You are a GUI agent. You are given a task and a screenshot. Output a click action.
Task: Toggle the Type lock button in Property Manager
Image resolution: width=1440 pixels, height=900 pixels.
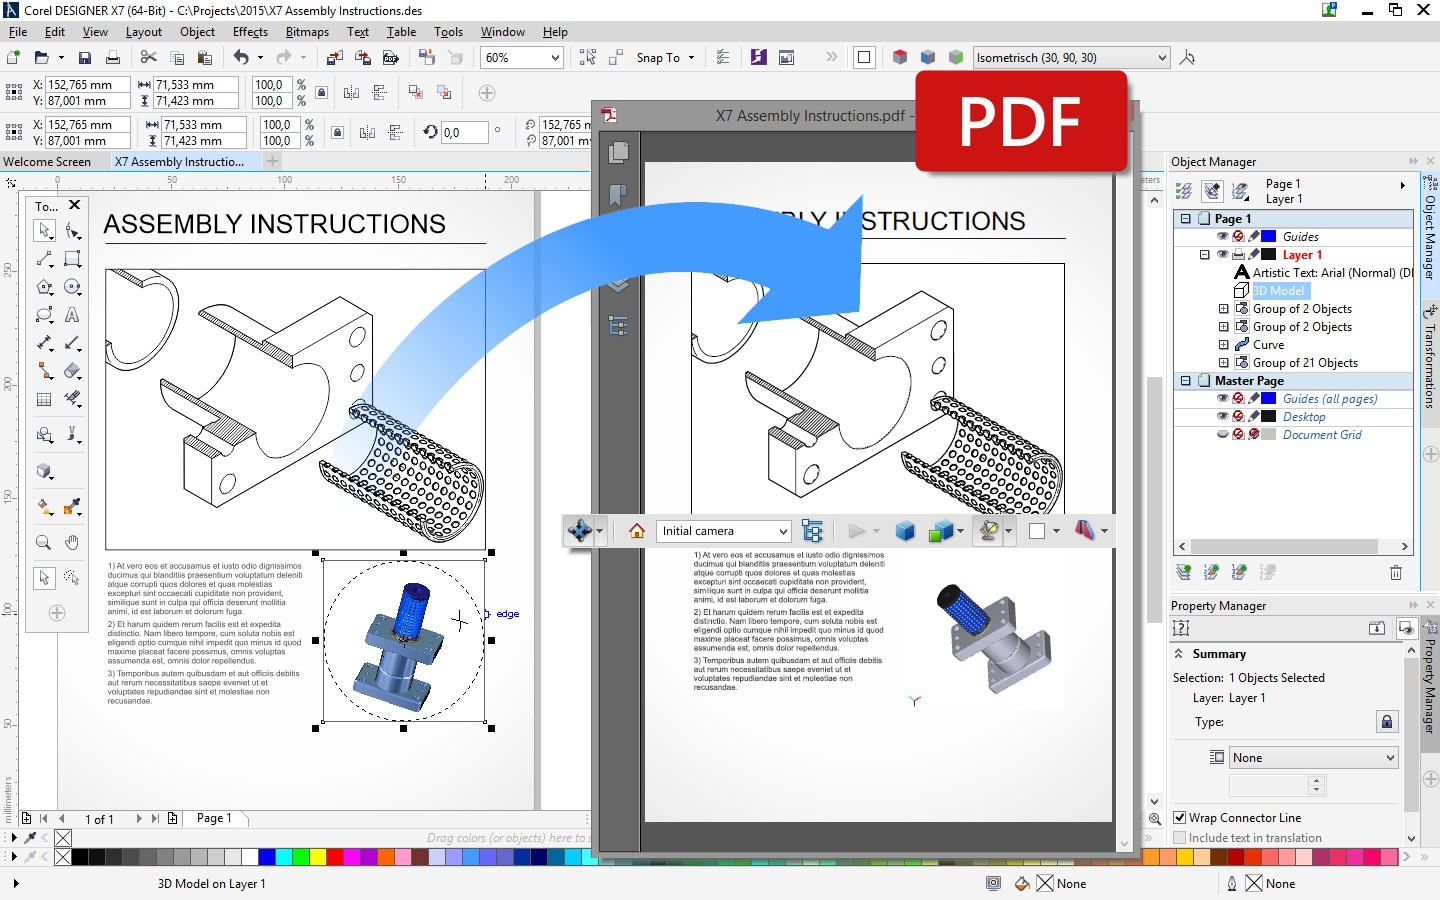click(1386, 721)
